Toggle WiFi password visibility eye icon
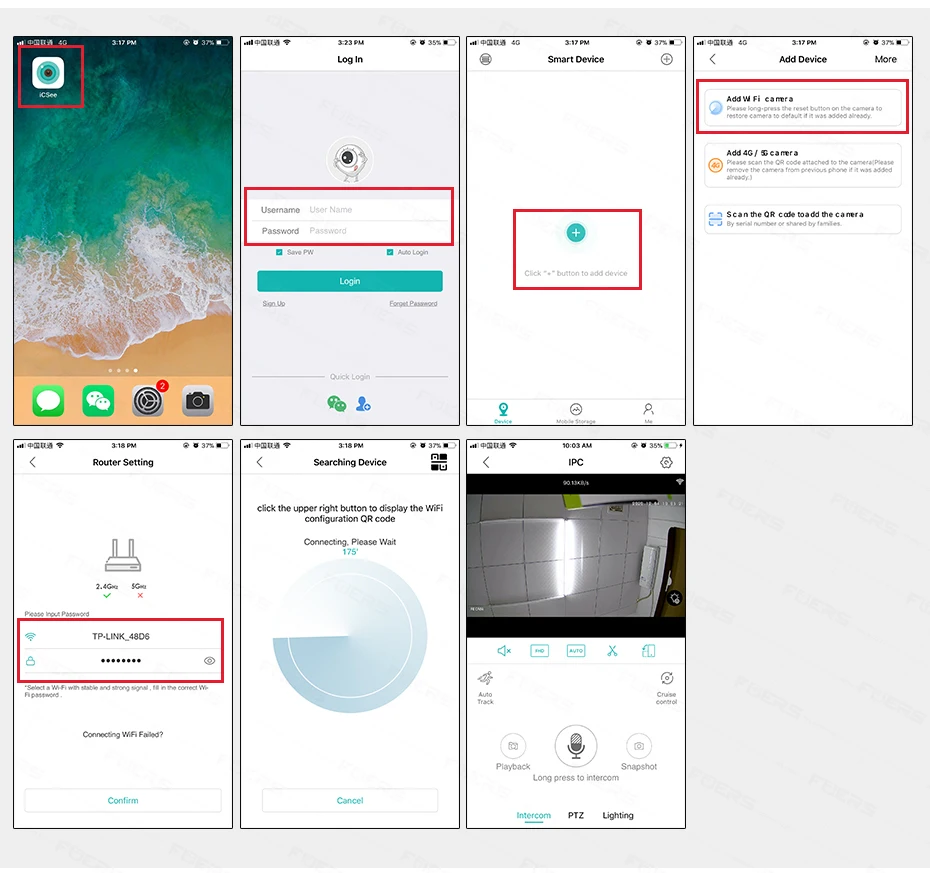 209,661
